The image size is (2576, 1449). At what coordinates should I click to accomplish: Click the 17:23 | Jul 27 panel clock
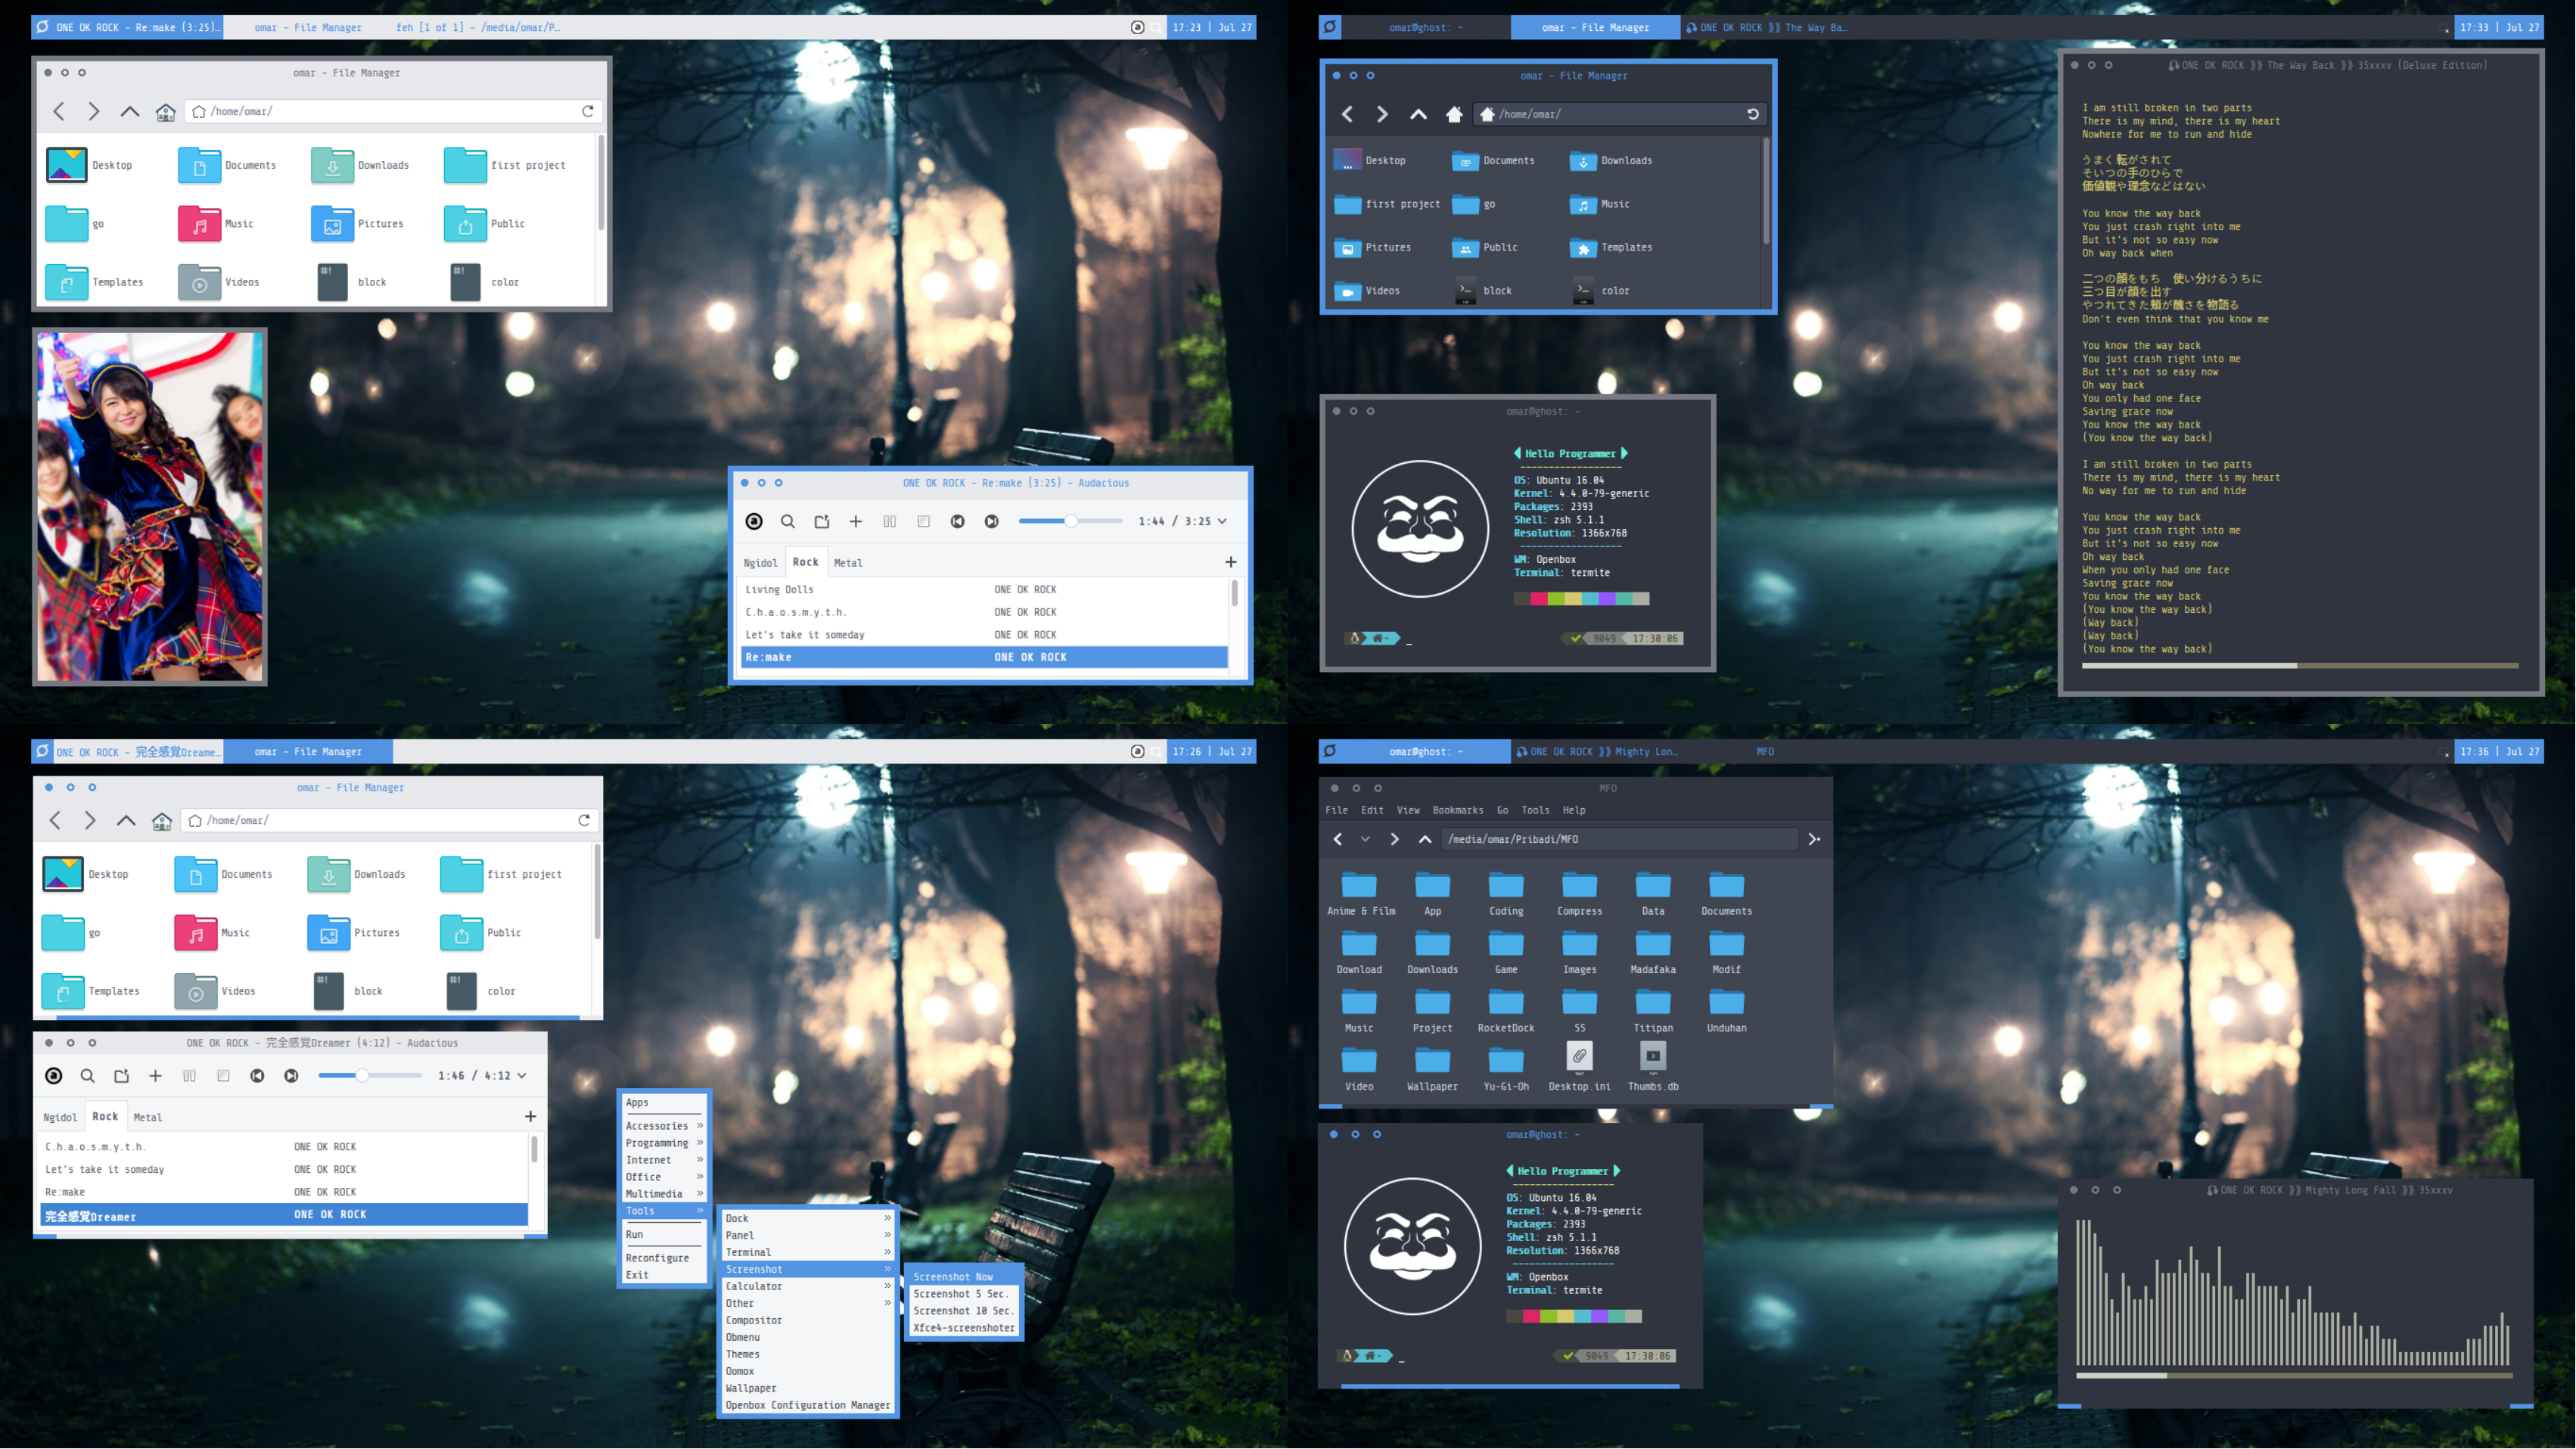(1212, 27)
